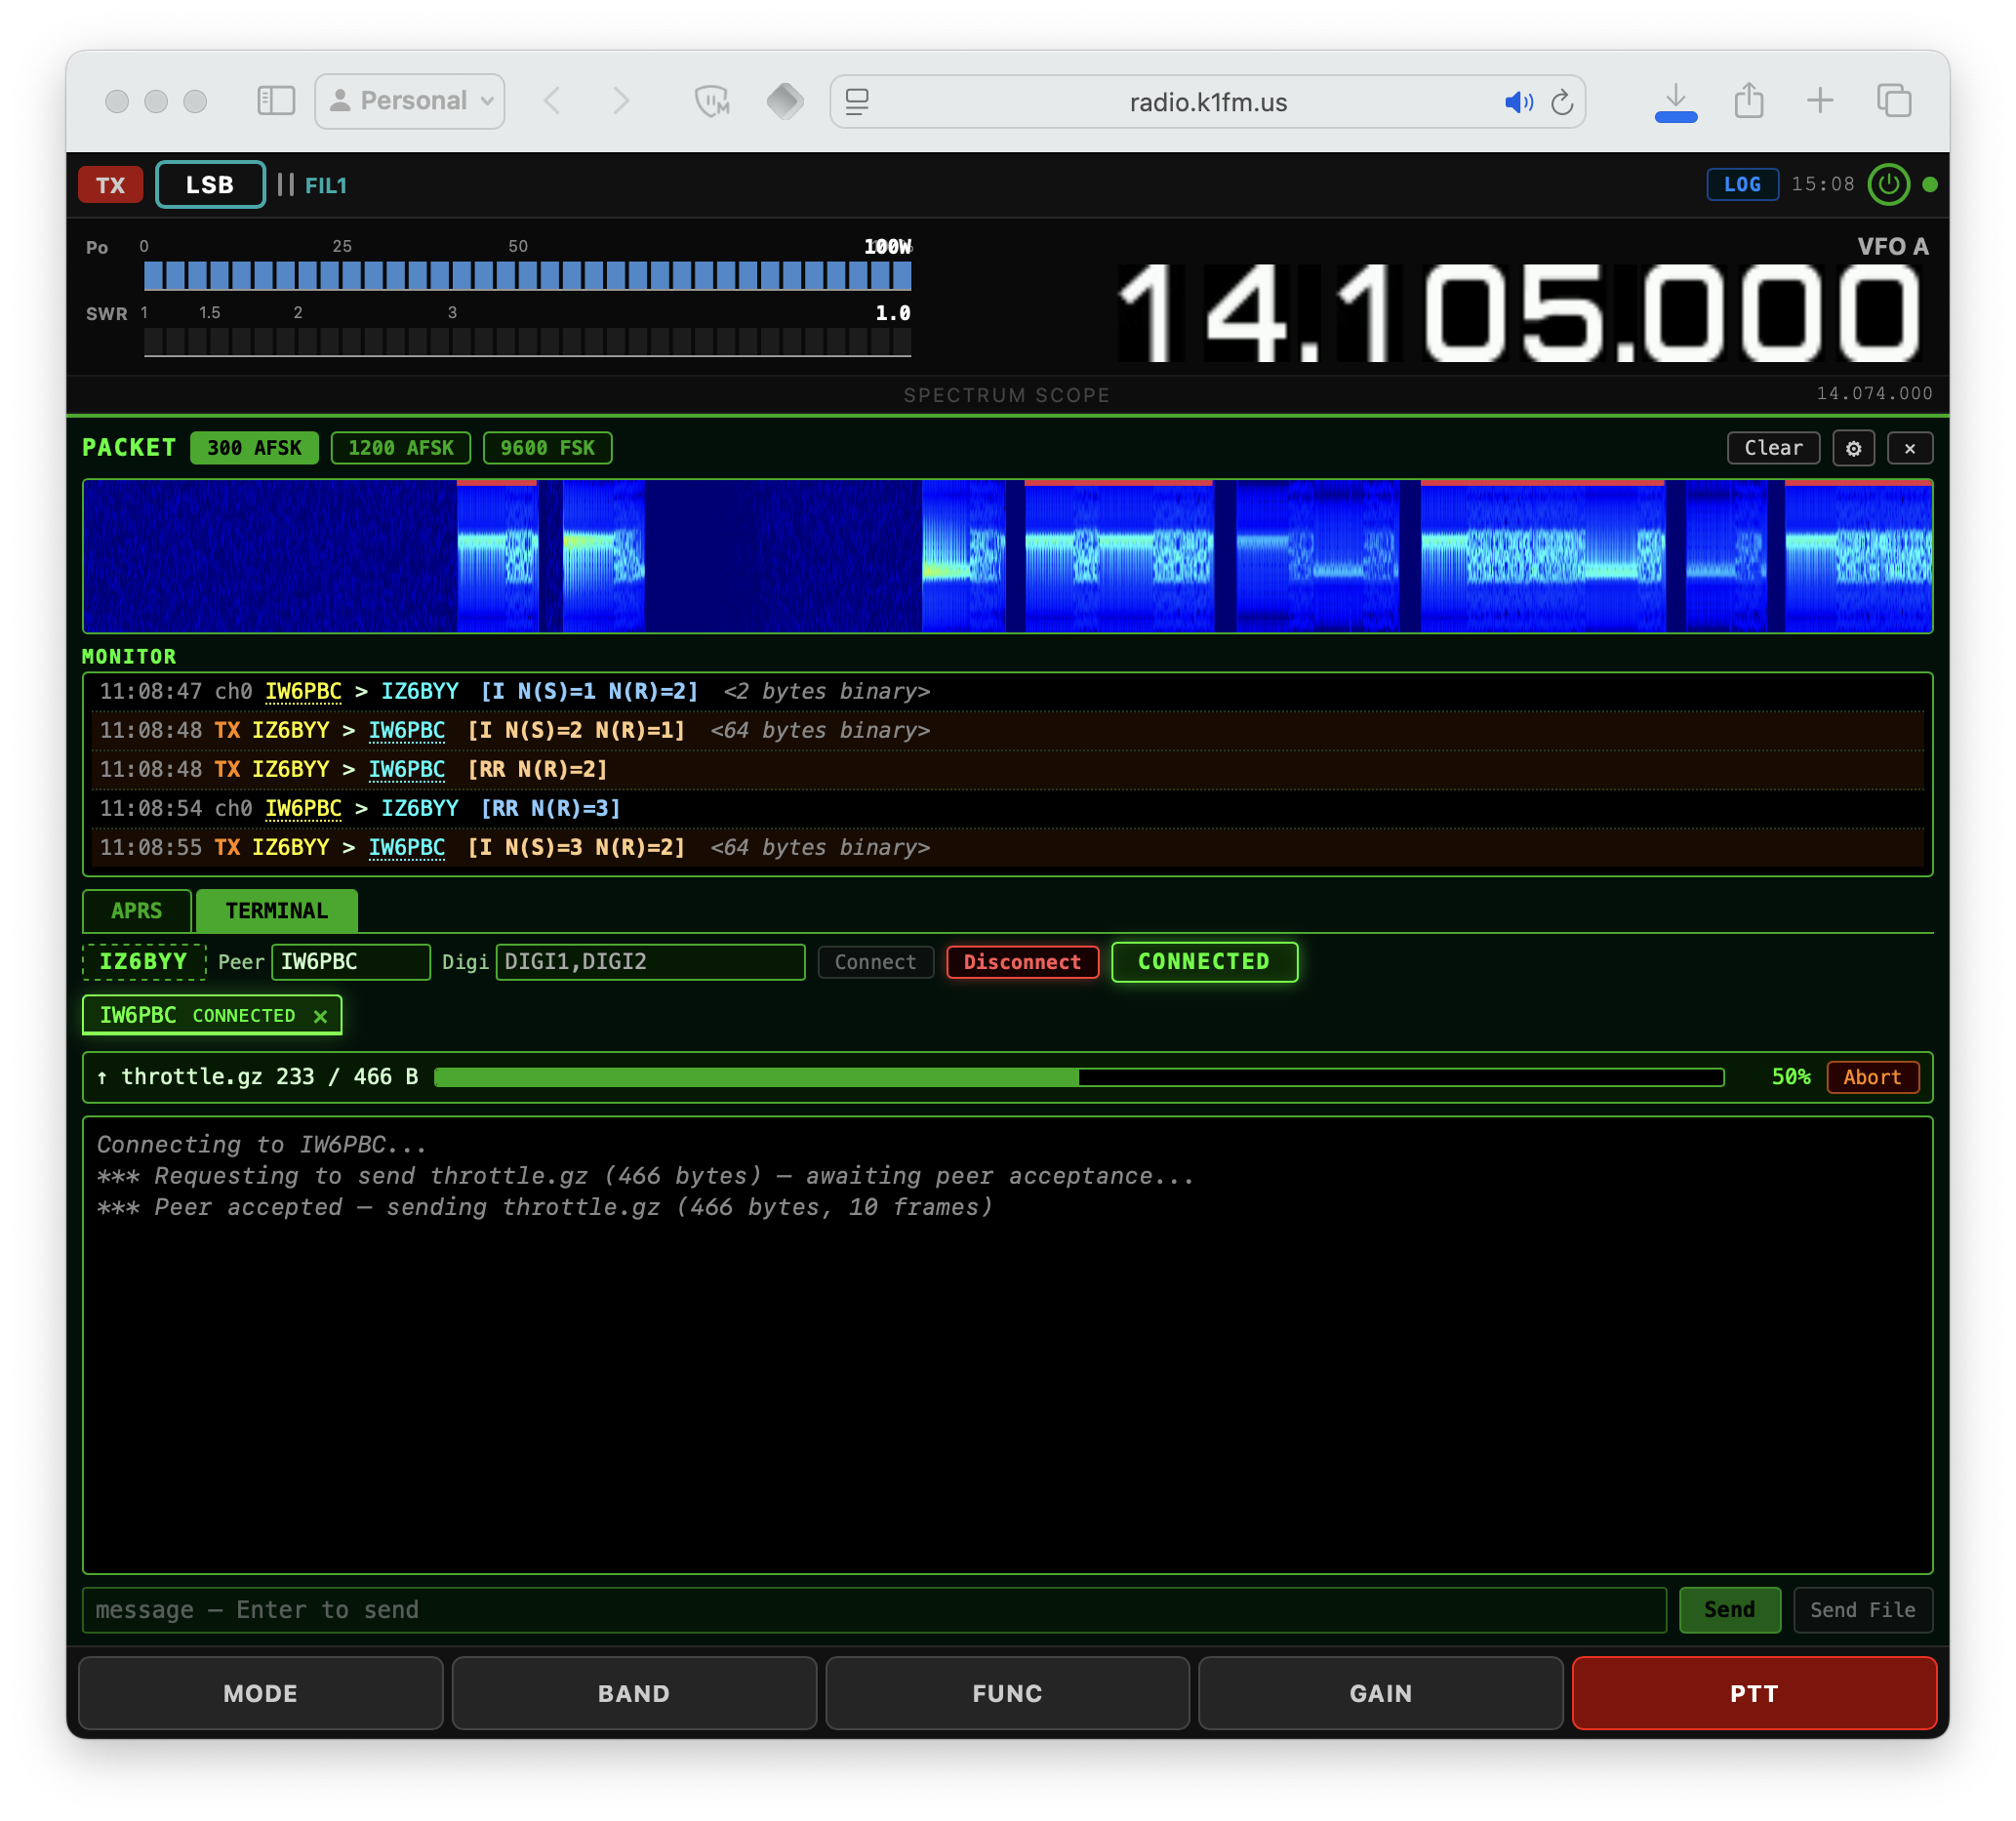Click the terminal output area
The image size is (2016, 1821).
coord(1007,1345)
